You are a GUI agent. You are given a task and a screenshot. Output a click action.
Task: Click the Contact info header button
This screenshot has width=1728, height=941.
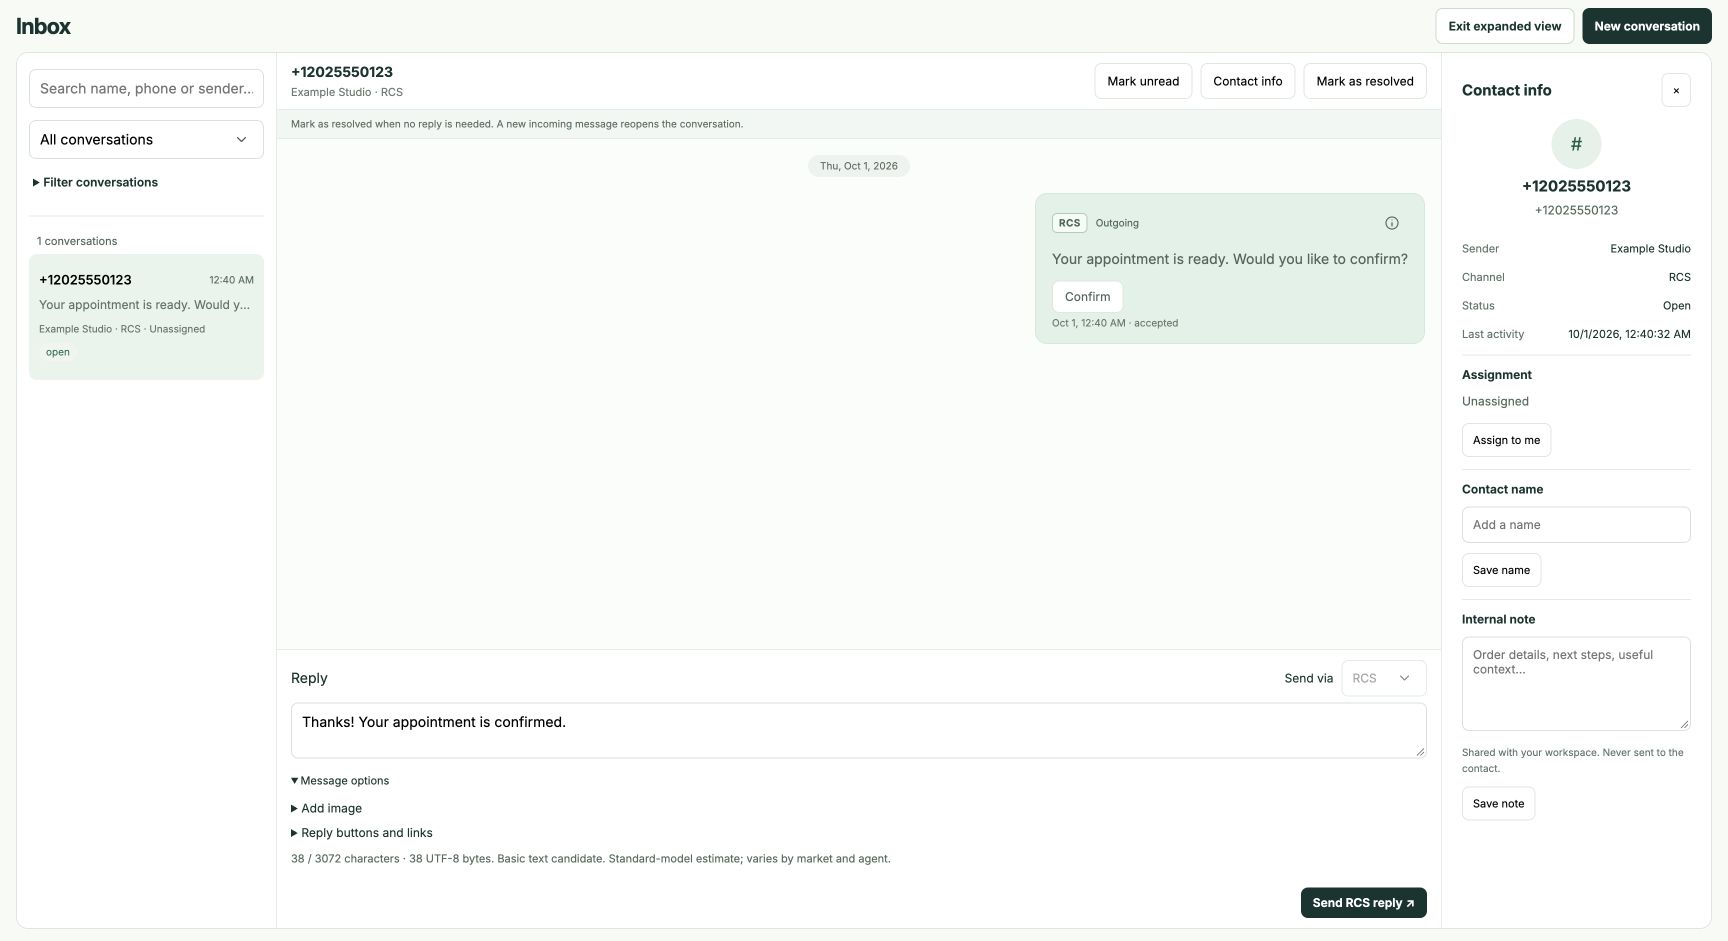1247,81
